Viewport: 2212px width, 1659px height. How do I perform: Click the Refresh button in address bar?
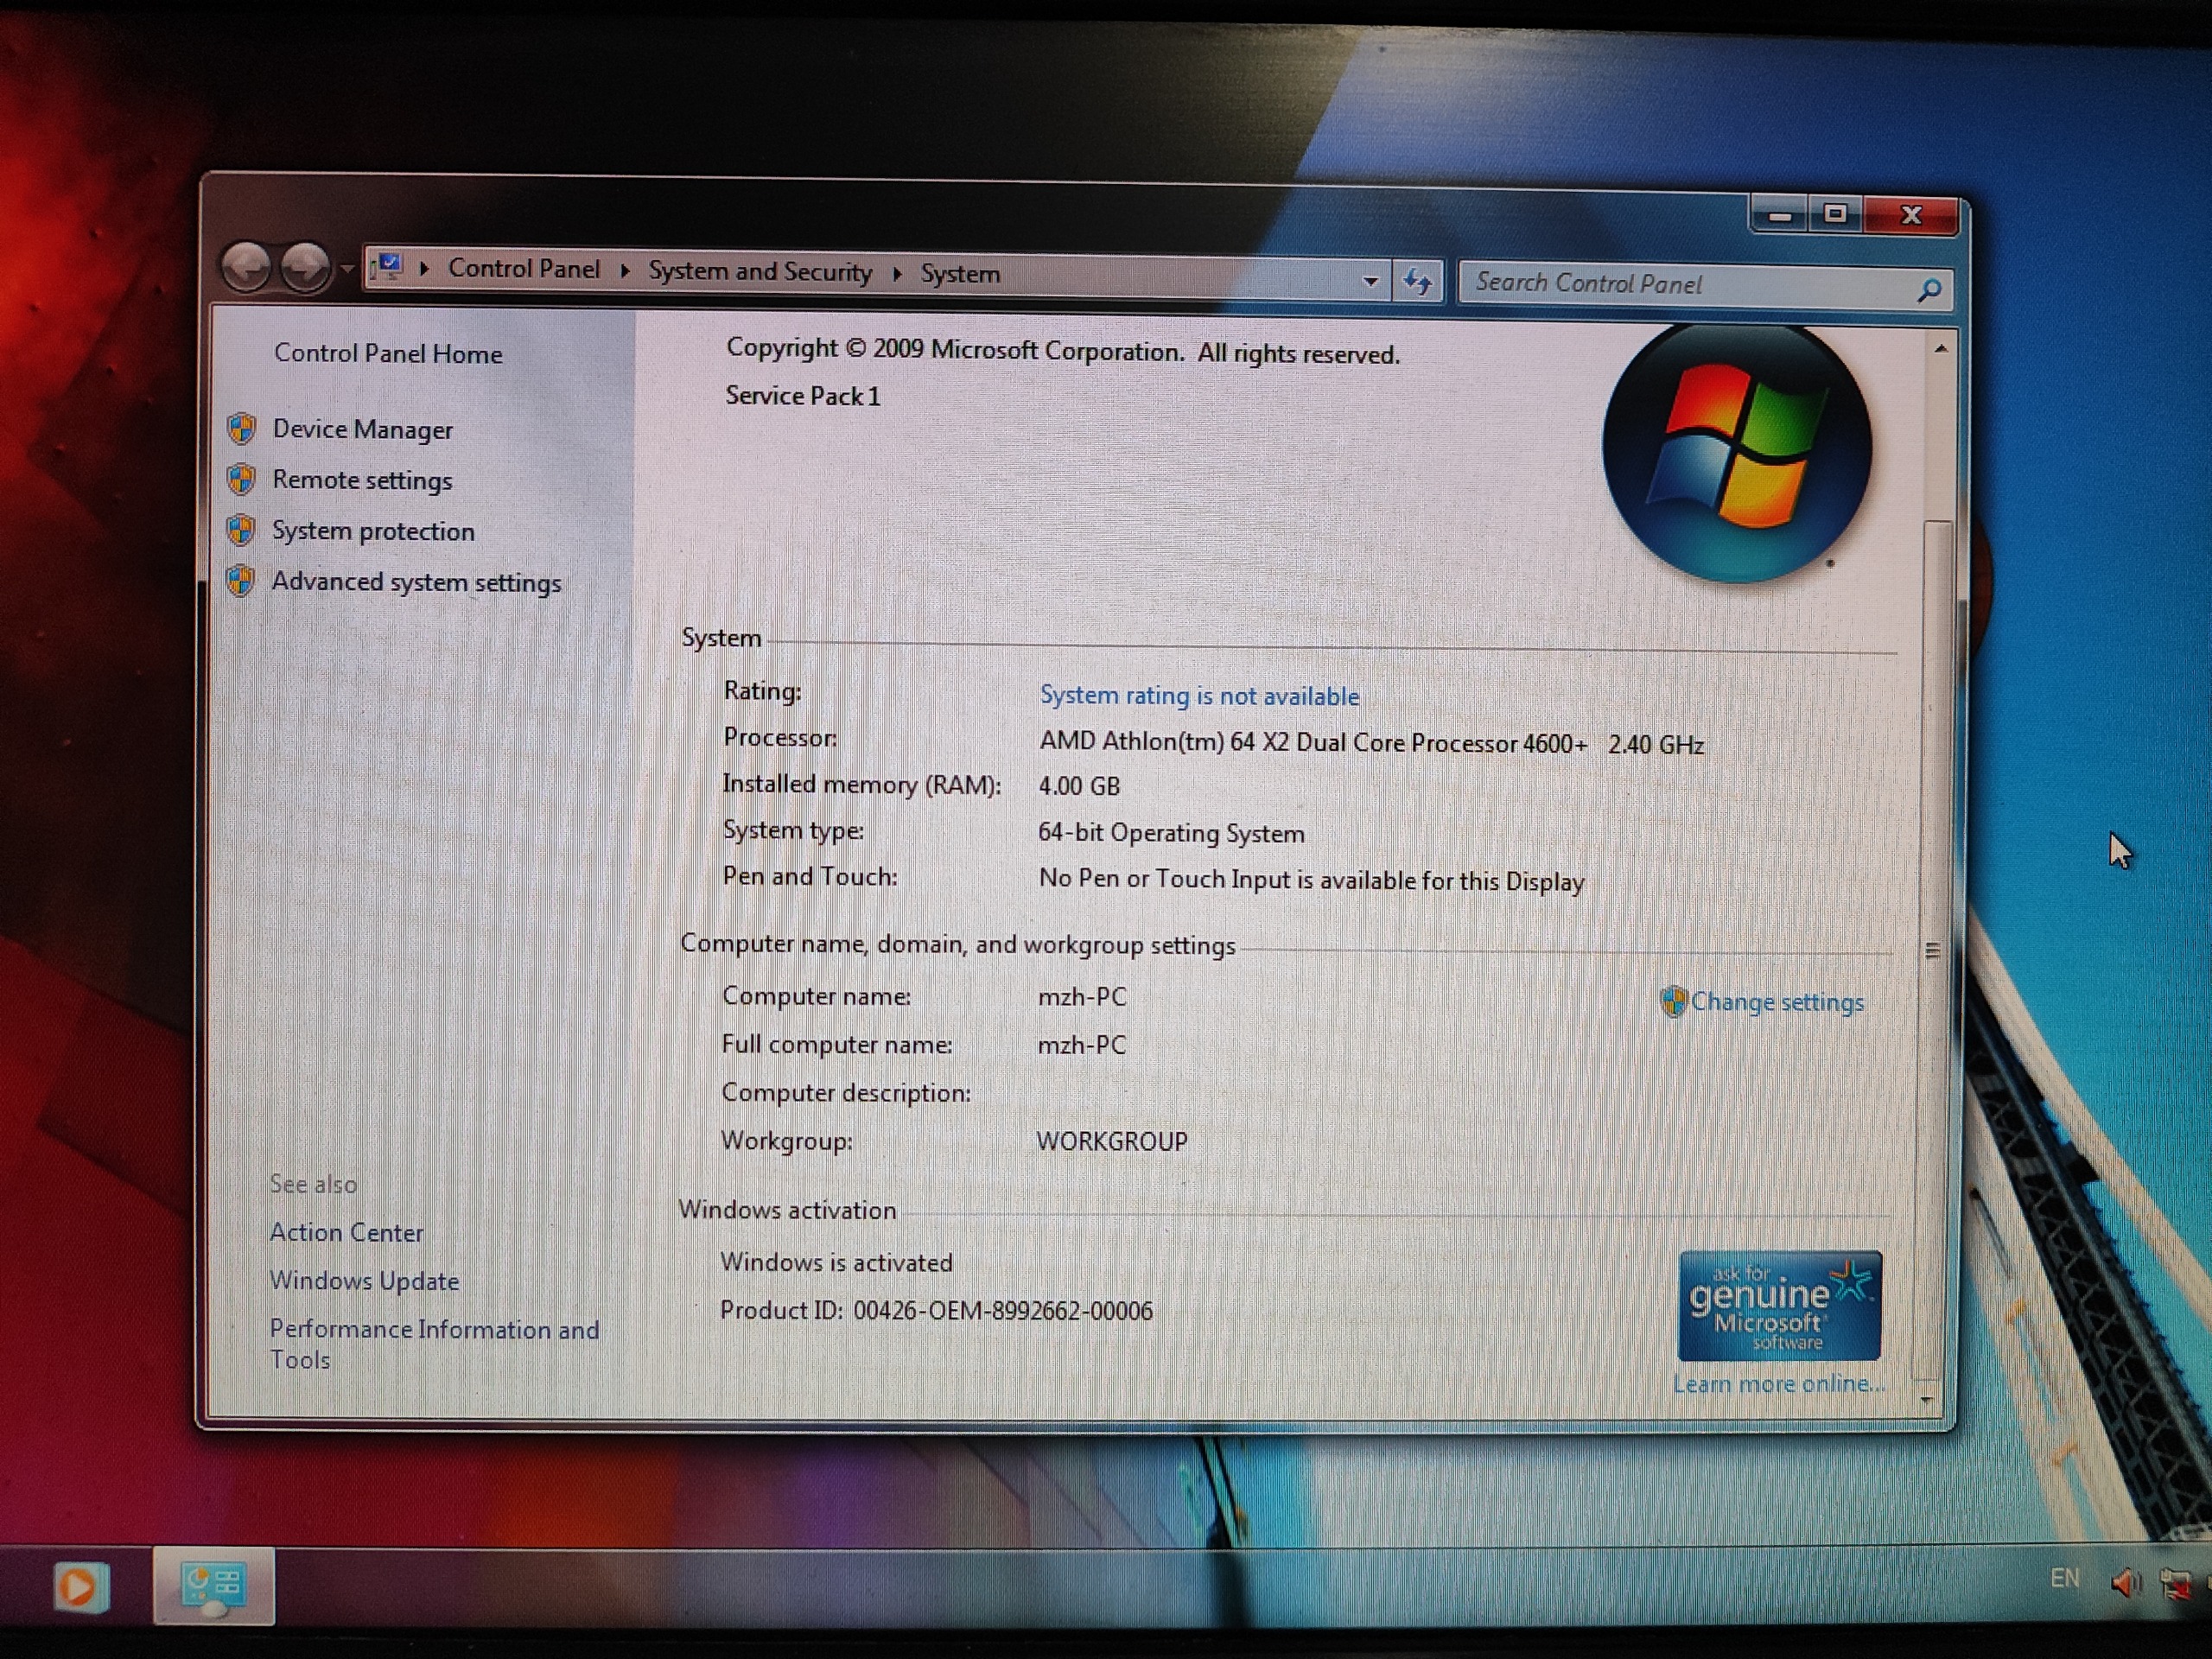(1417, 282)
